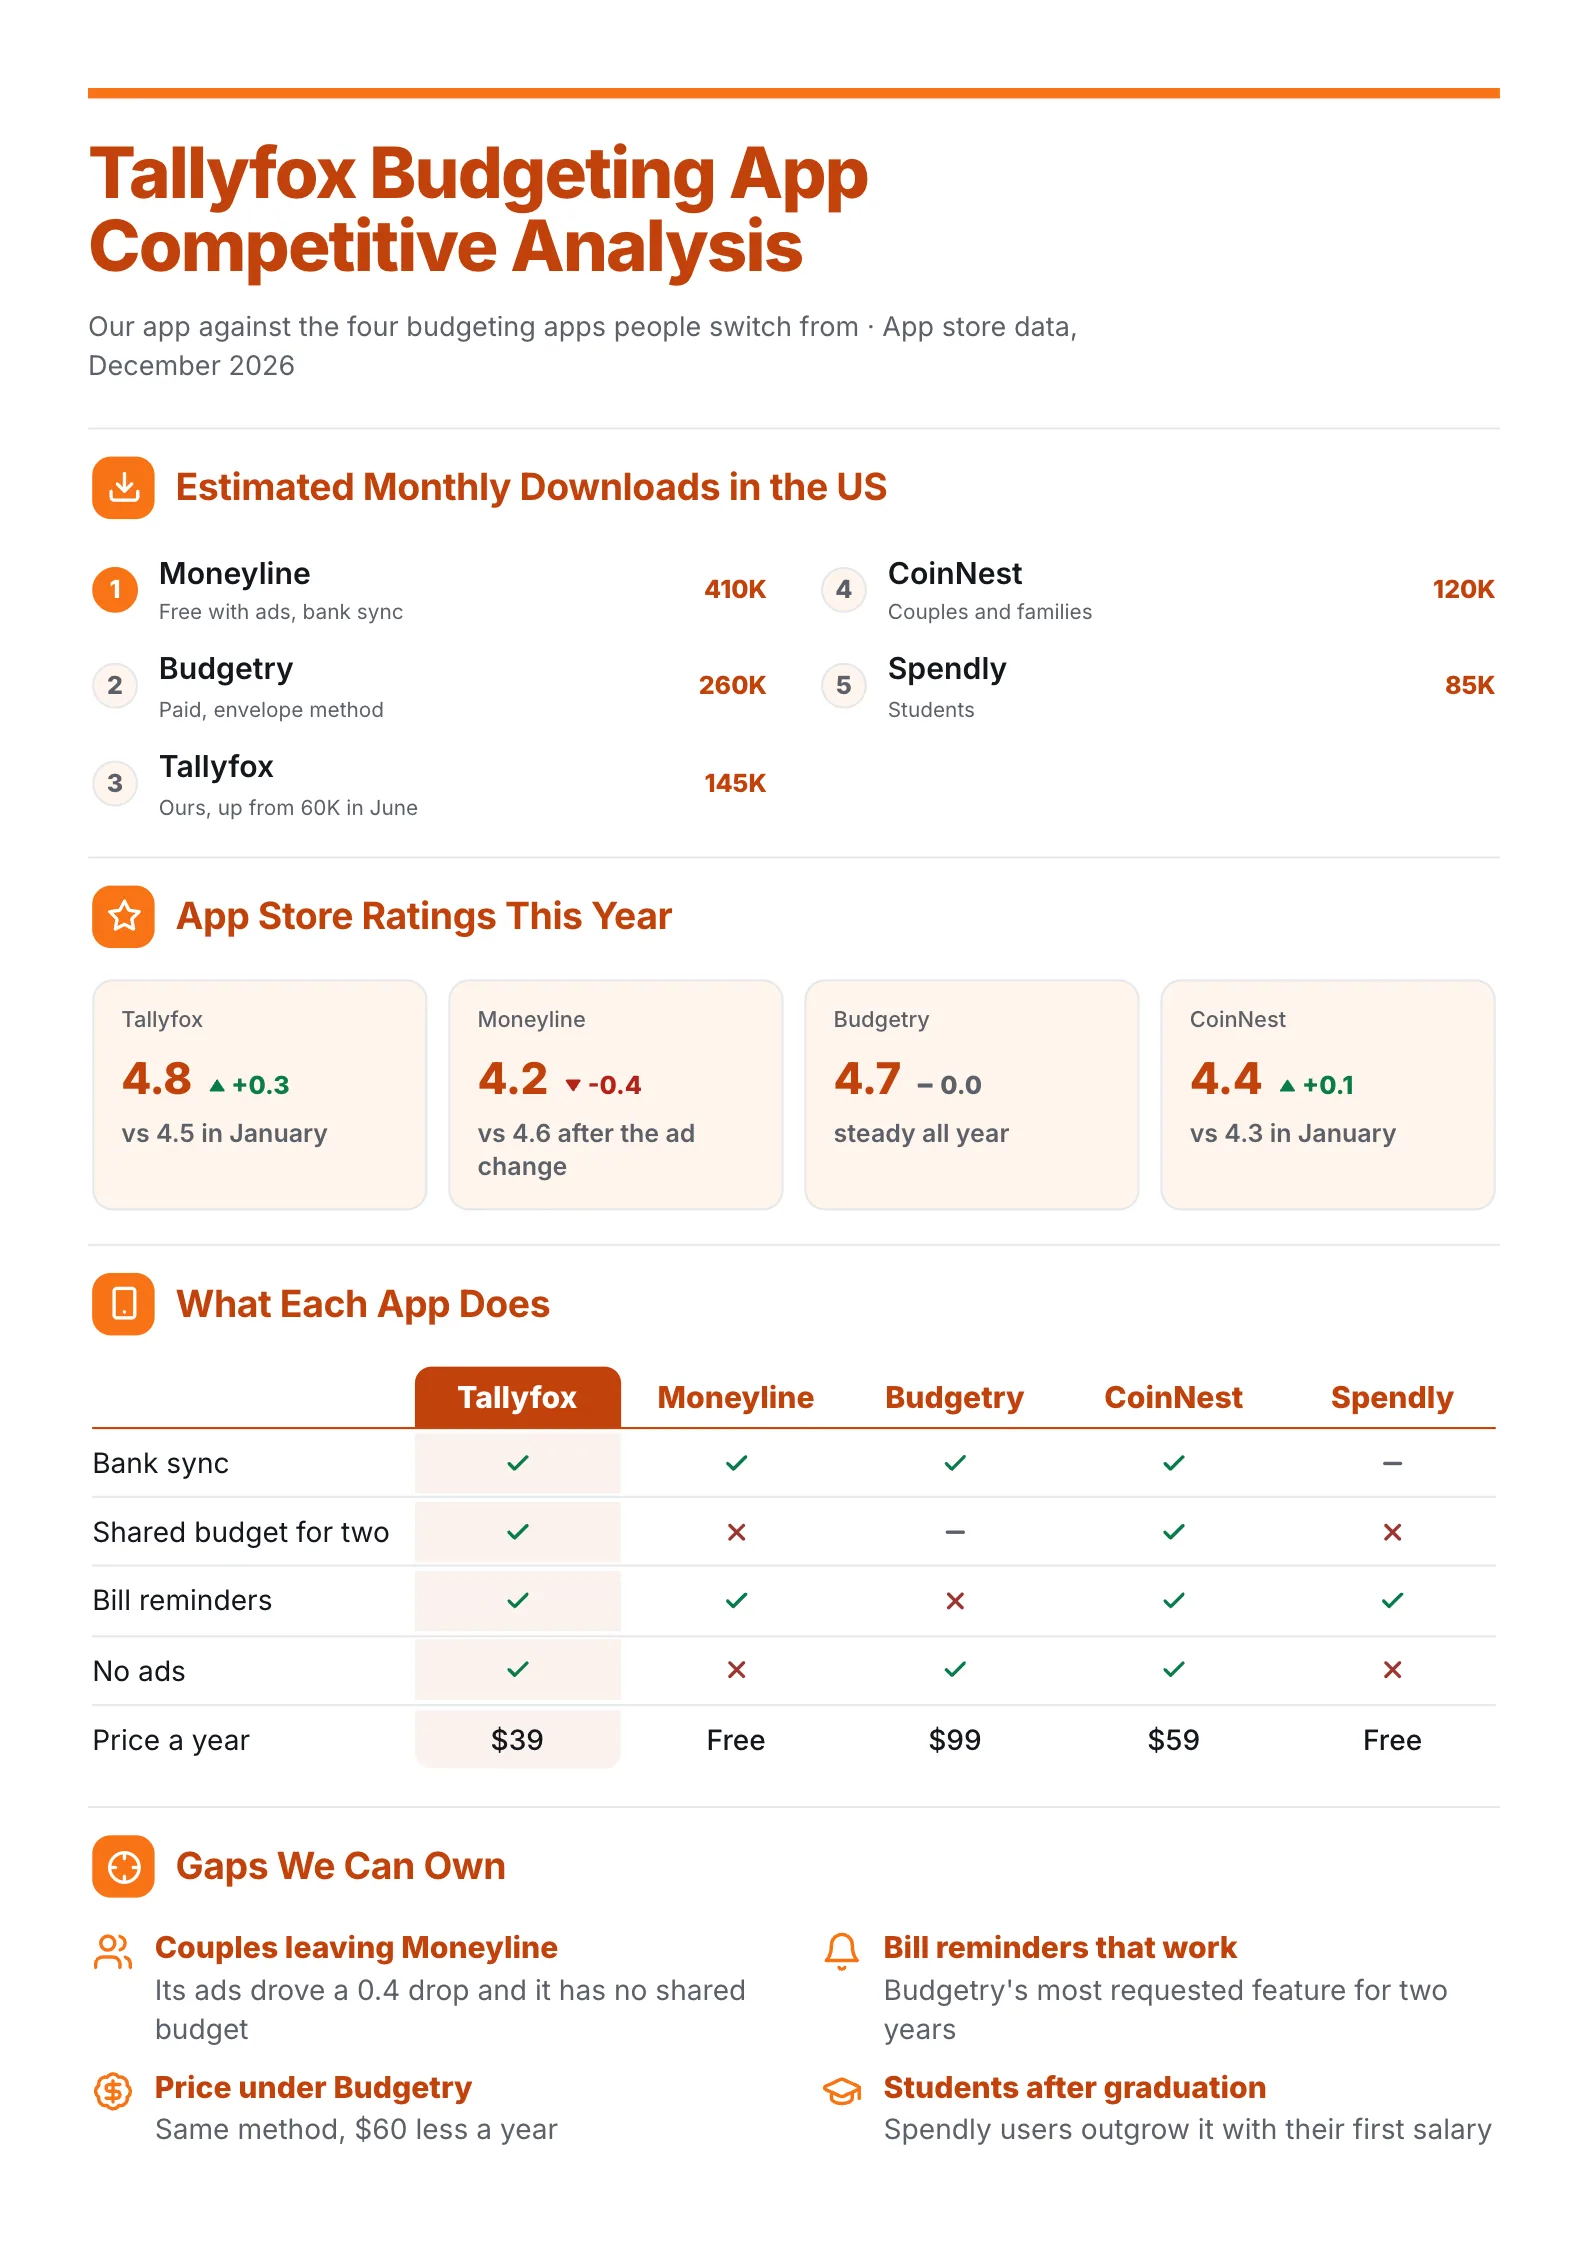Click the CoinNest checkmark in Shared budget row
1588x2246 pixels.
tap(1174, 1532)
